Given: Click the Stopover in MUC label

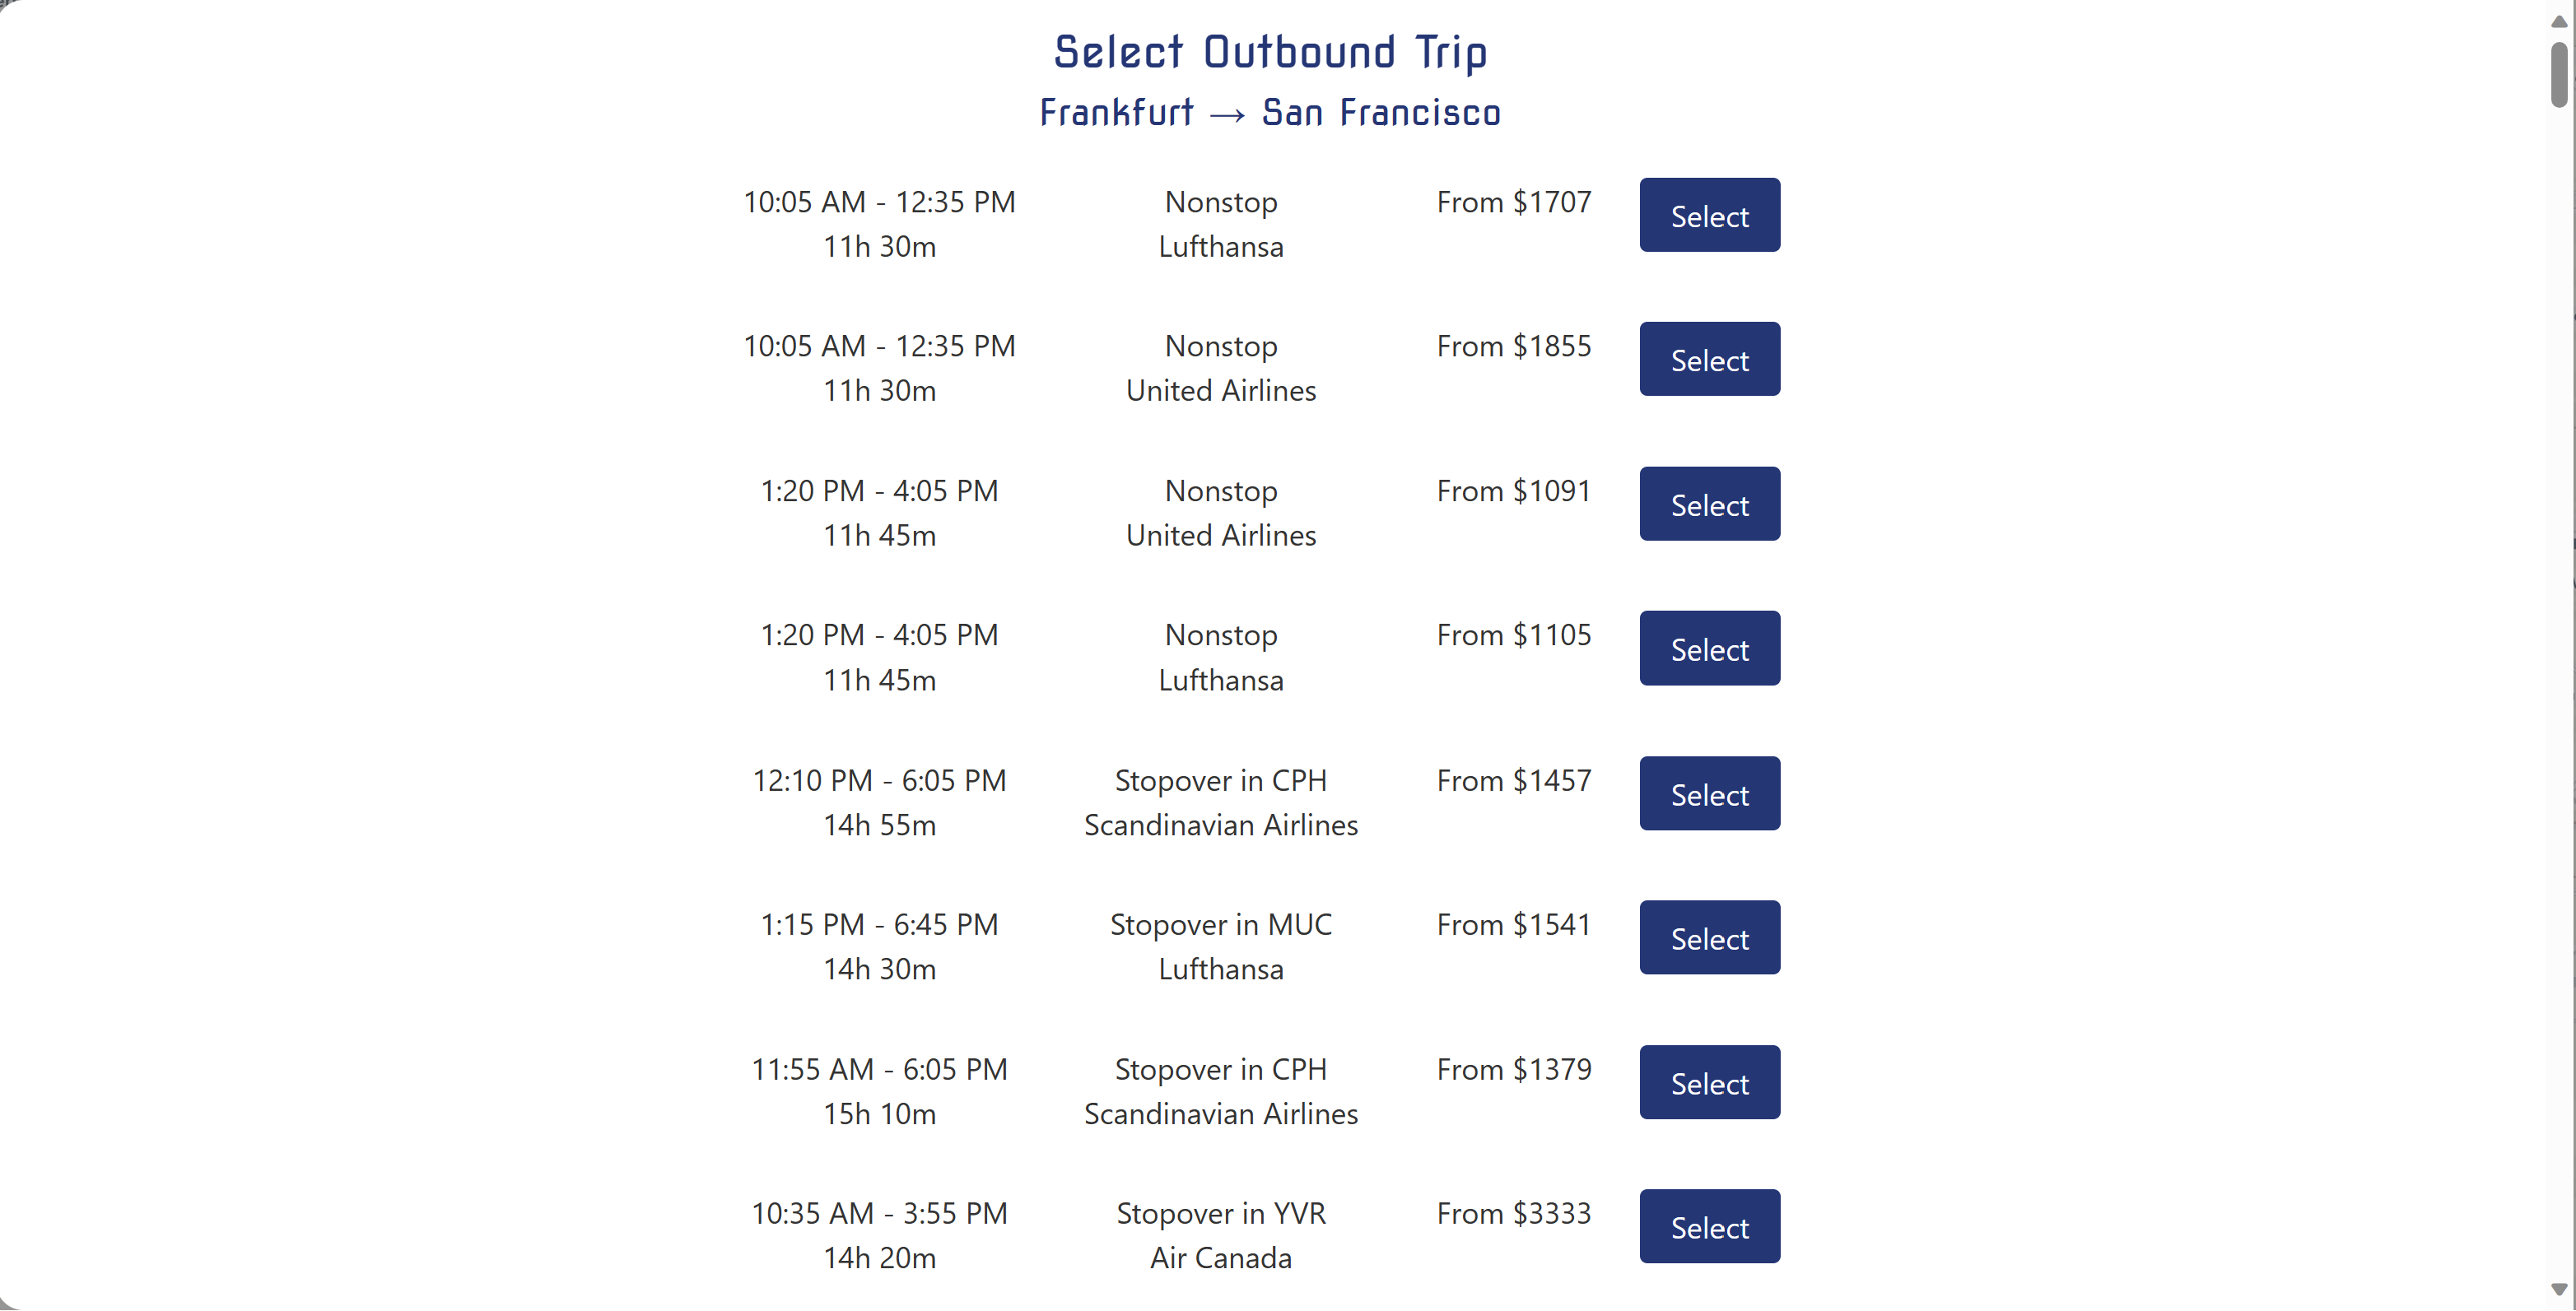Looking at the screenshot, I should [1221, 924].
